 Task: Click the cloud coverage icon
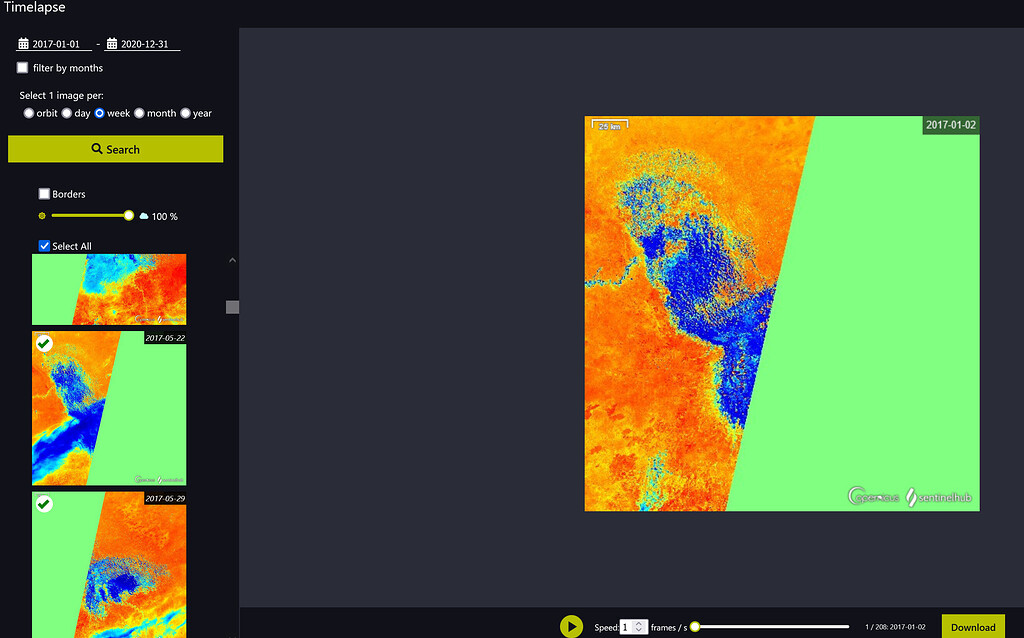click(144, 216)
